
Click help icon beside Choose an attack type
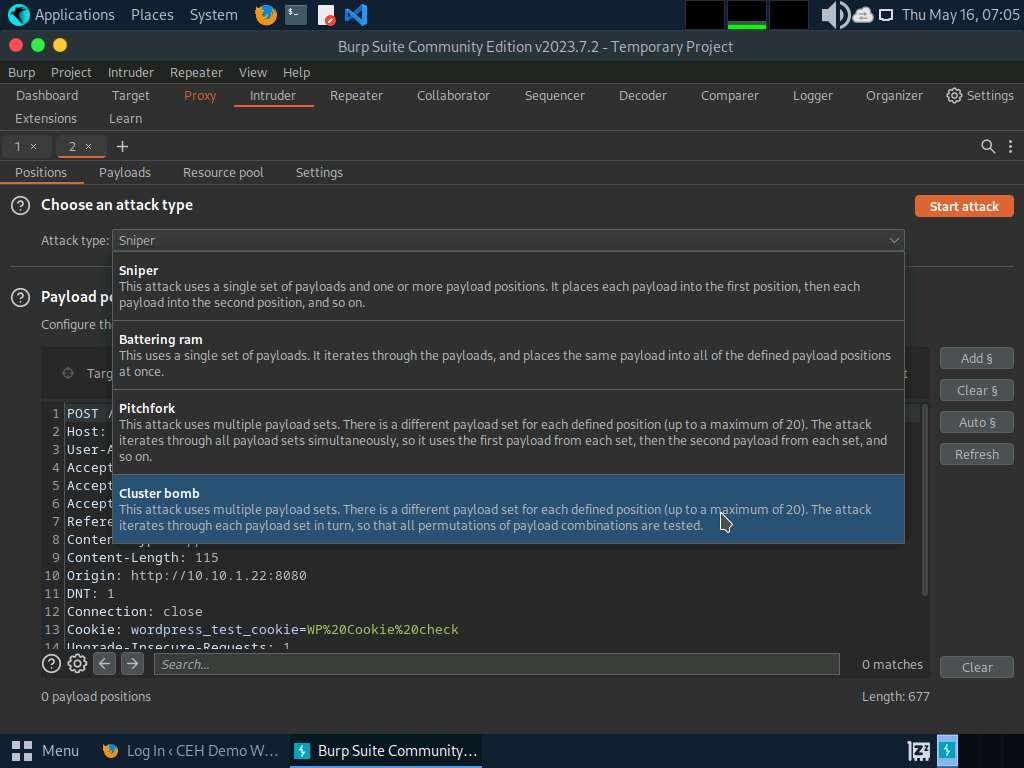coord(20,206)
